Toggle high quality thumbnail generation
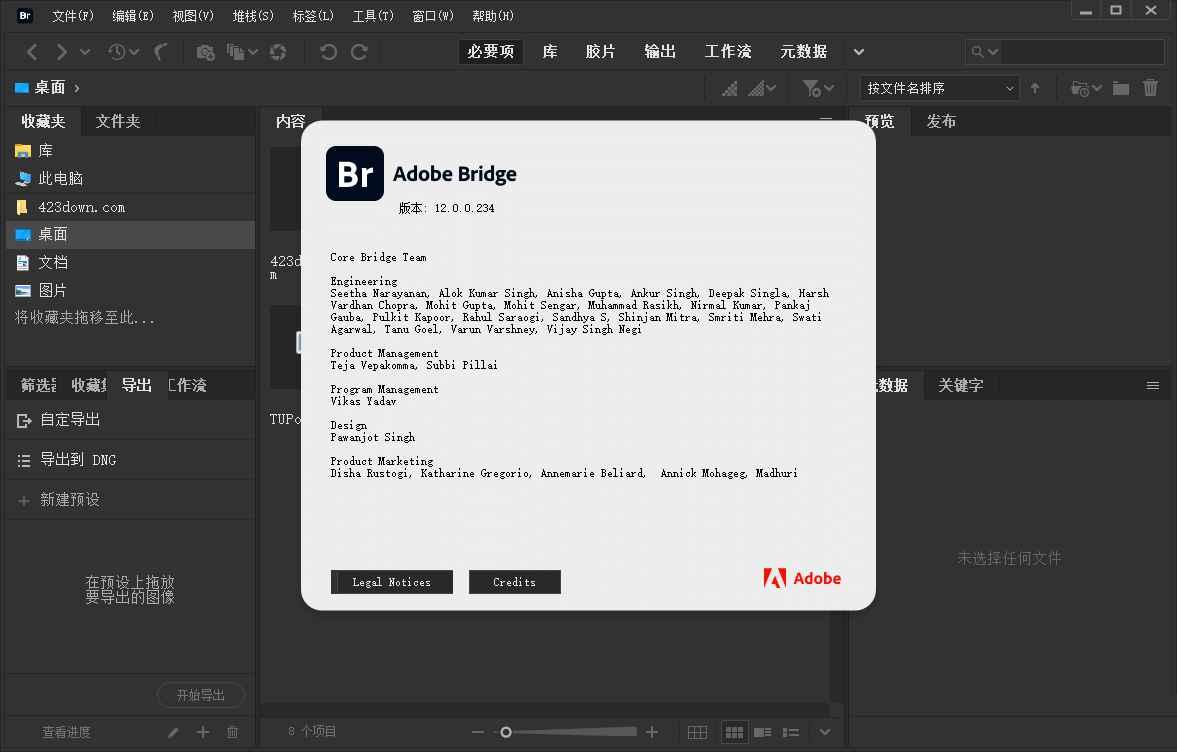 tap(757, 87)
